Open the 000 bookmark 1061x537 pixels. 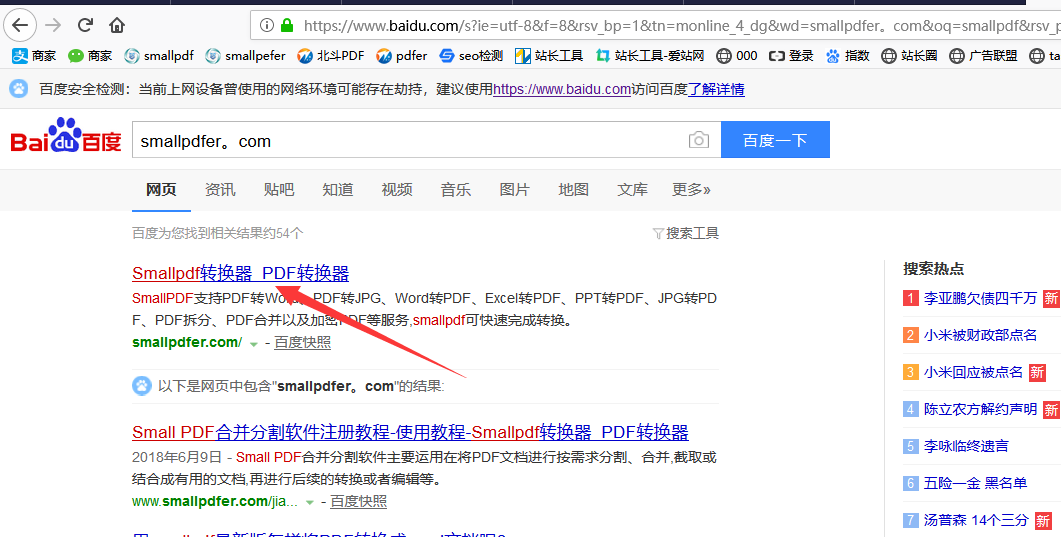click(x=737, y=56)
